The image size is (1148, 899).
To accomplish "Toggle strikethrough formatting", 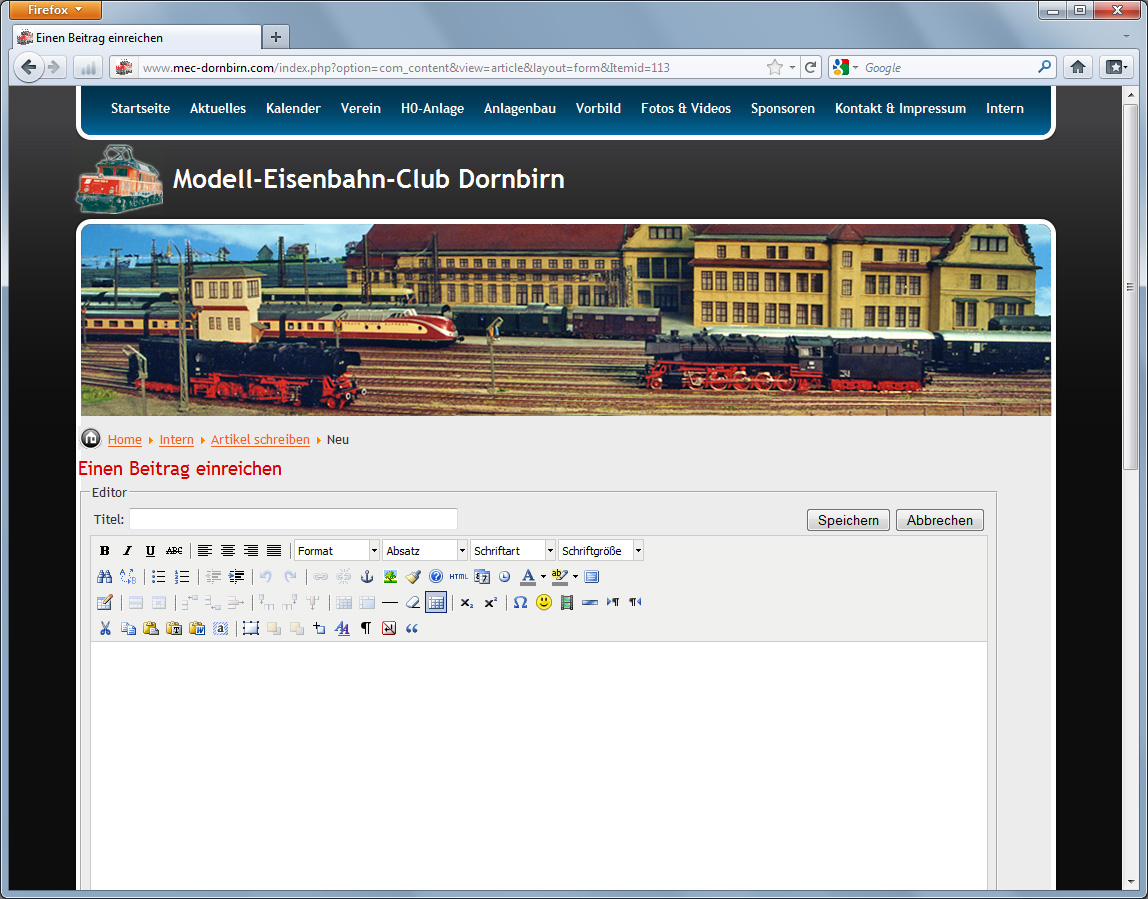I will coord(174,551).
